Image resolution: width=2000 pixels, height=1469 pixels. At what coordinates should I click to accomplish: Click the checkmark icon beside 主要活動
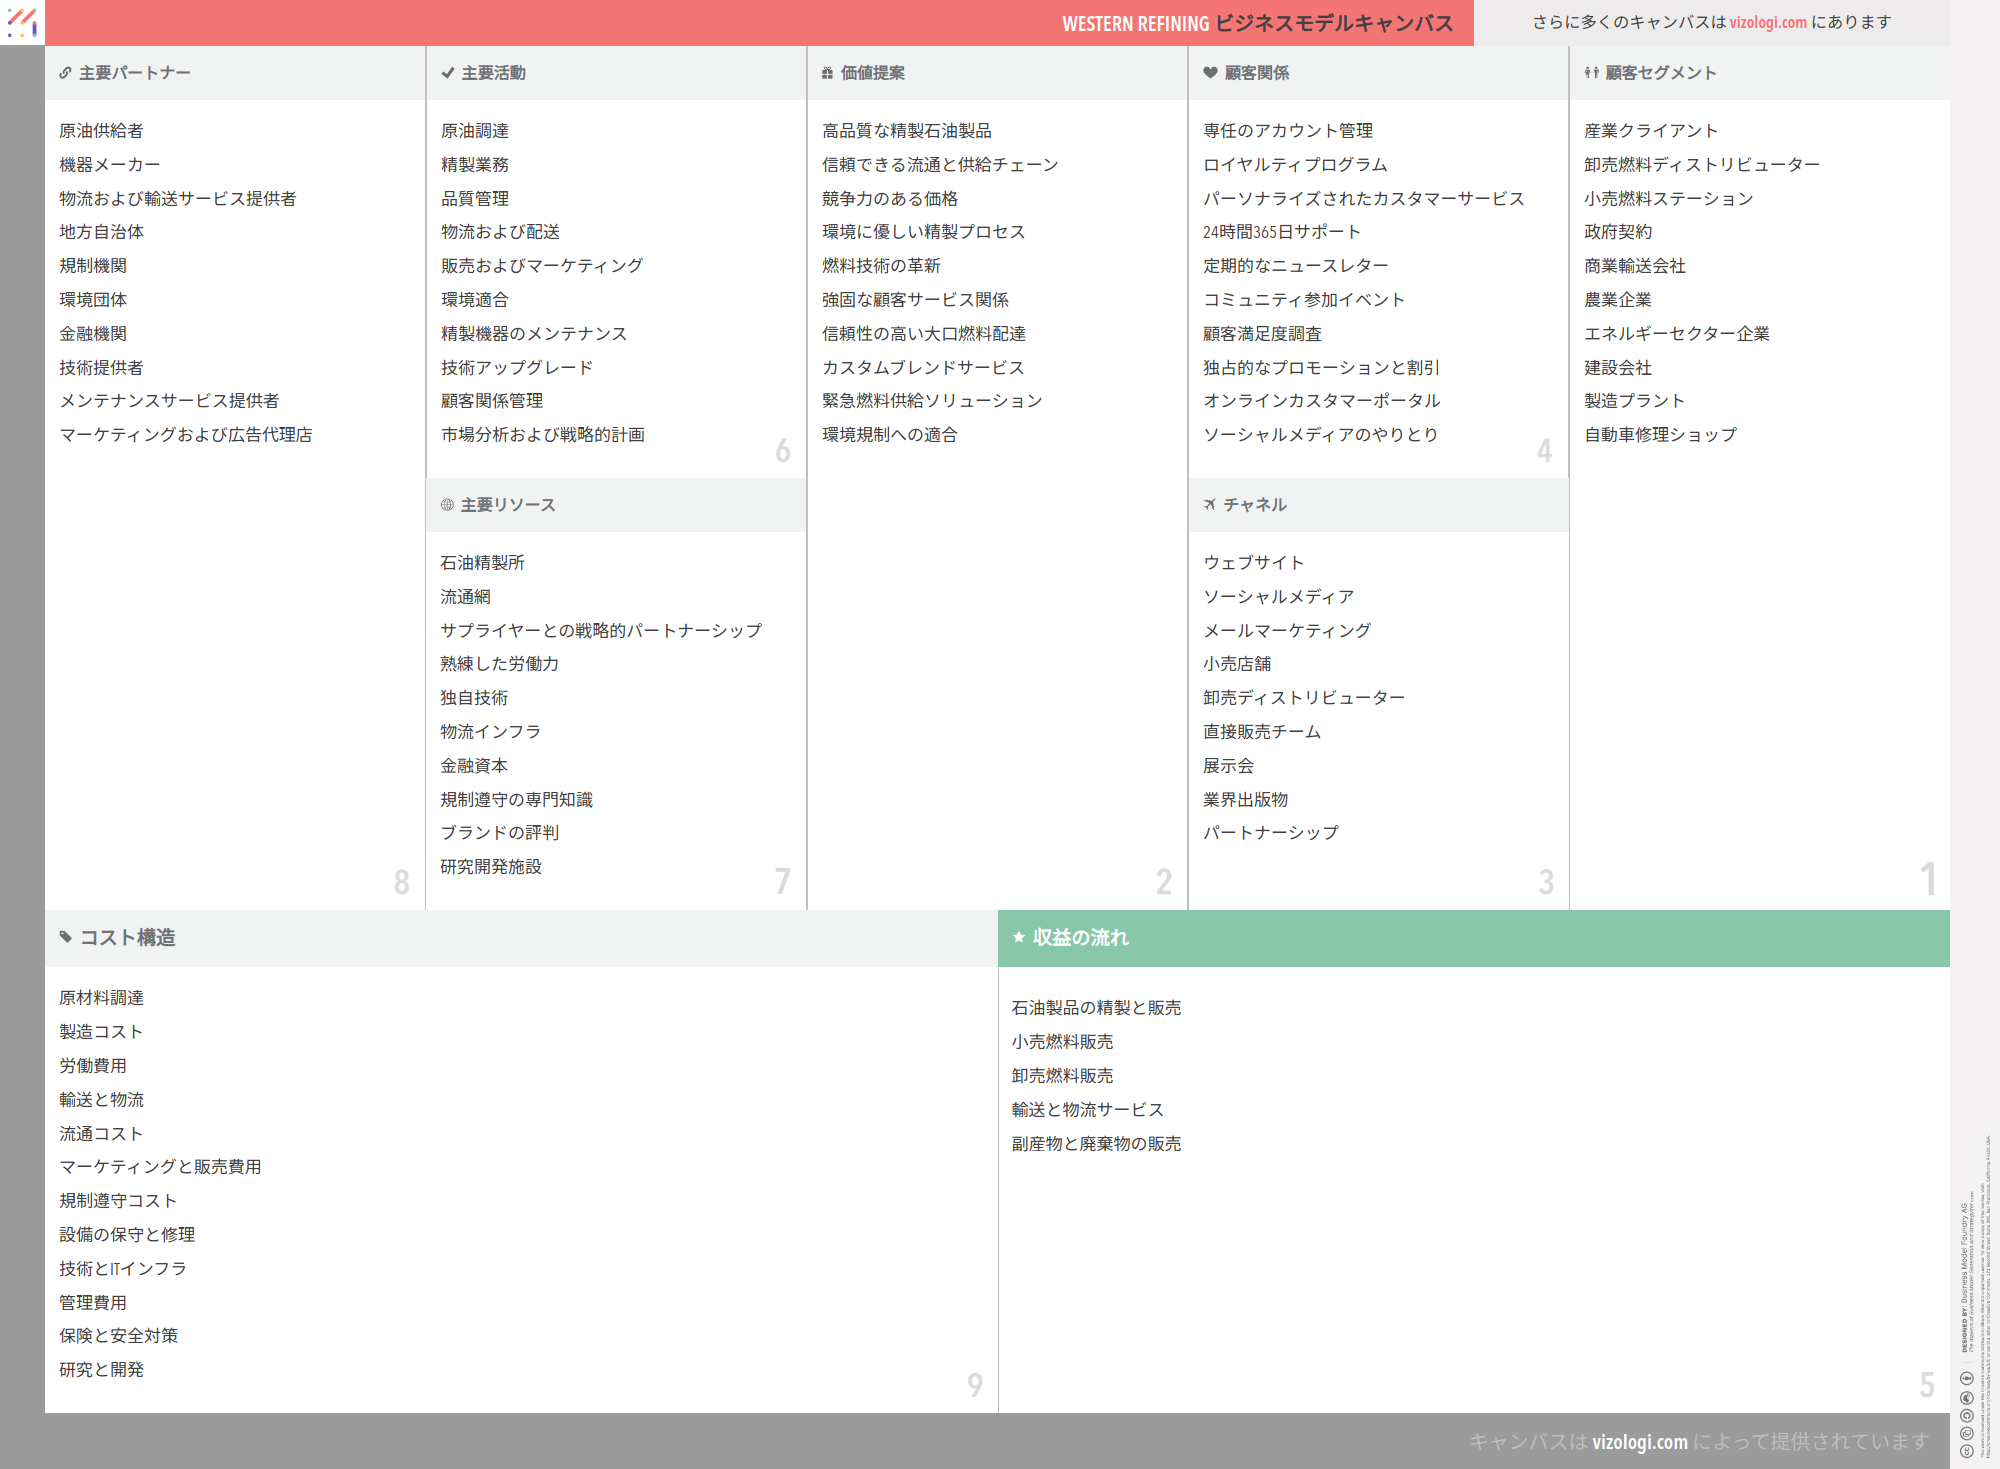[x=447, y=73]
